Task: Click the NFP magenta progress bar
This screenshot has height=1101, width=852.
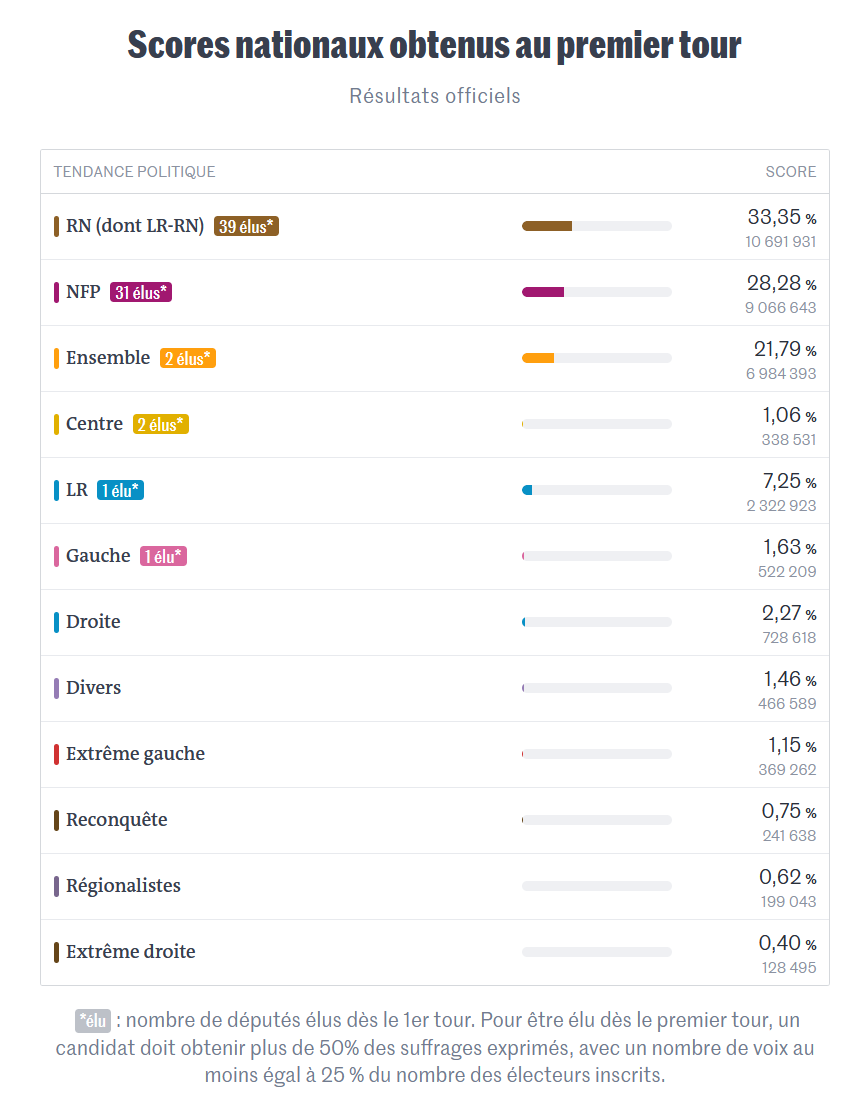Action: pos(596,292)
